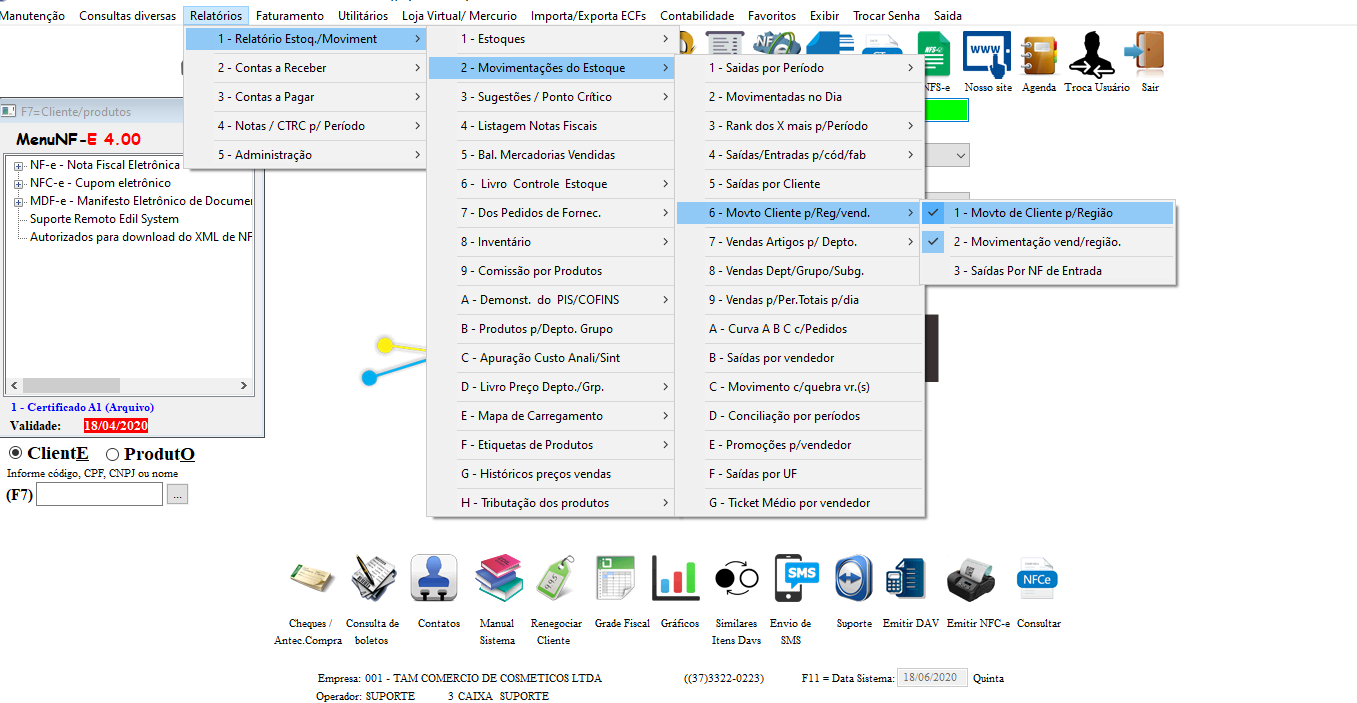The image size is (1357, 703).
Task: Select the ProdutO radio button
Action: [112, 454]
